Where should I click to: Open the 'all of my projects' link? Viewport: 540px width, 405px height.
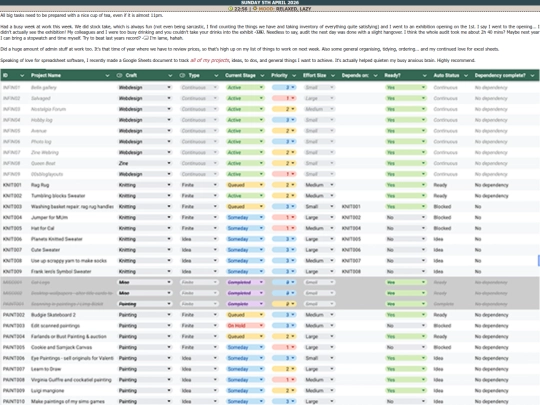210,60
